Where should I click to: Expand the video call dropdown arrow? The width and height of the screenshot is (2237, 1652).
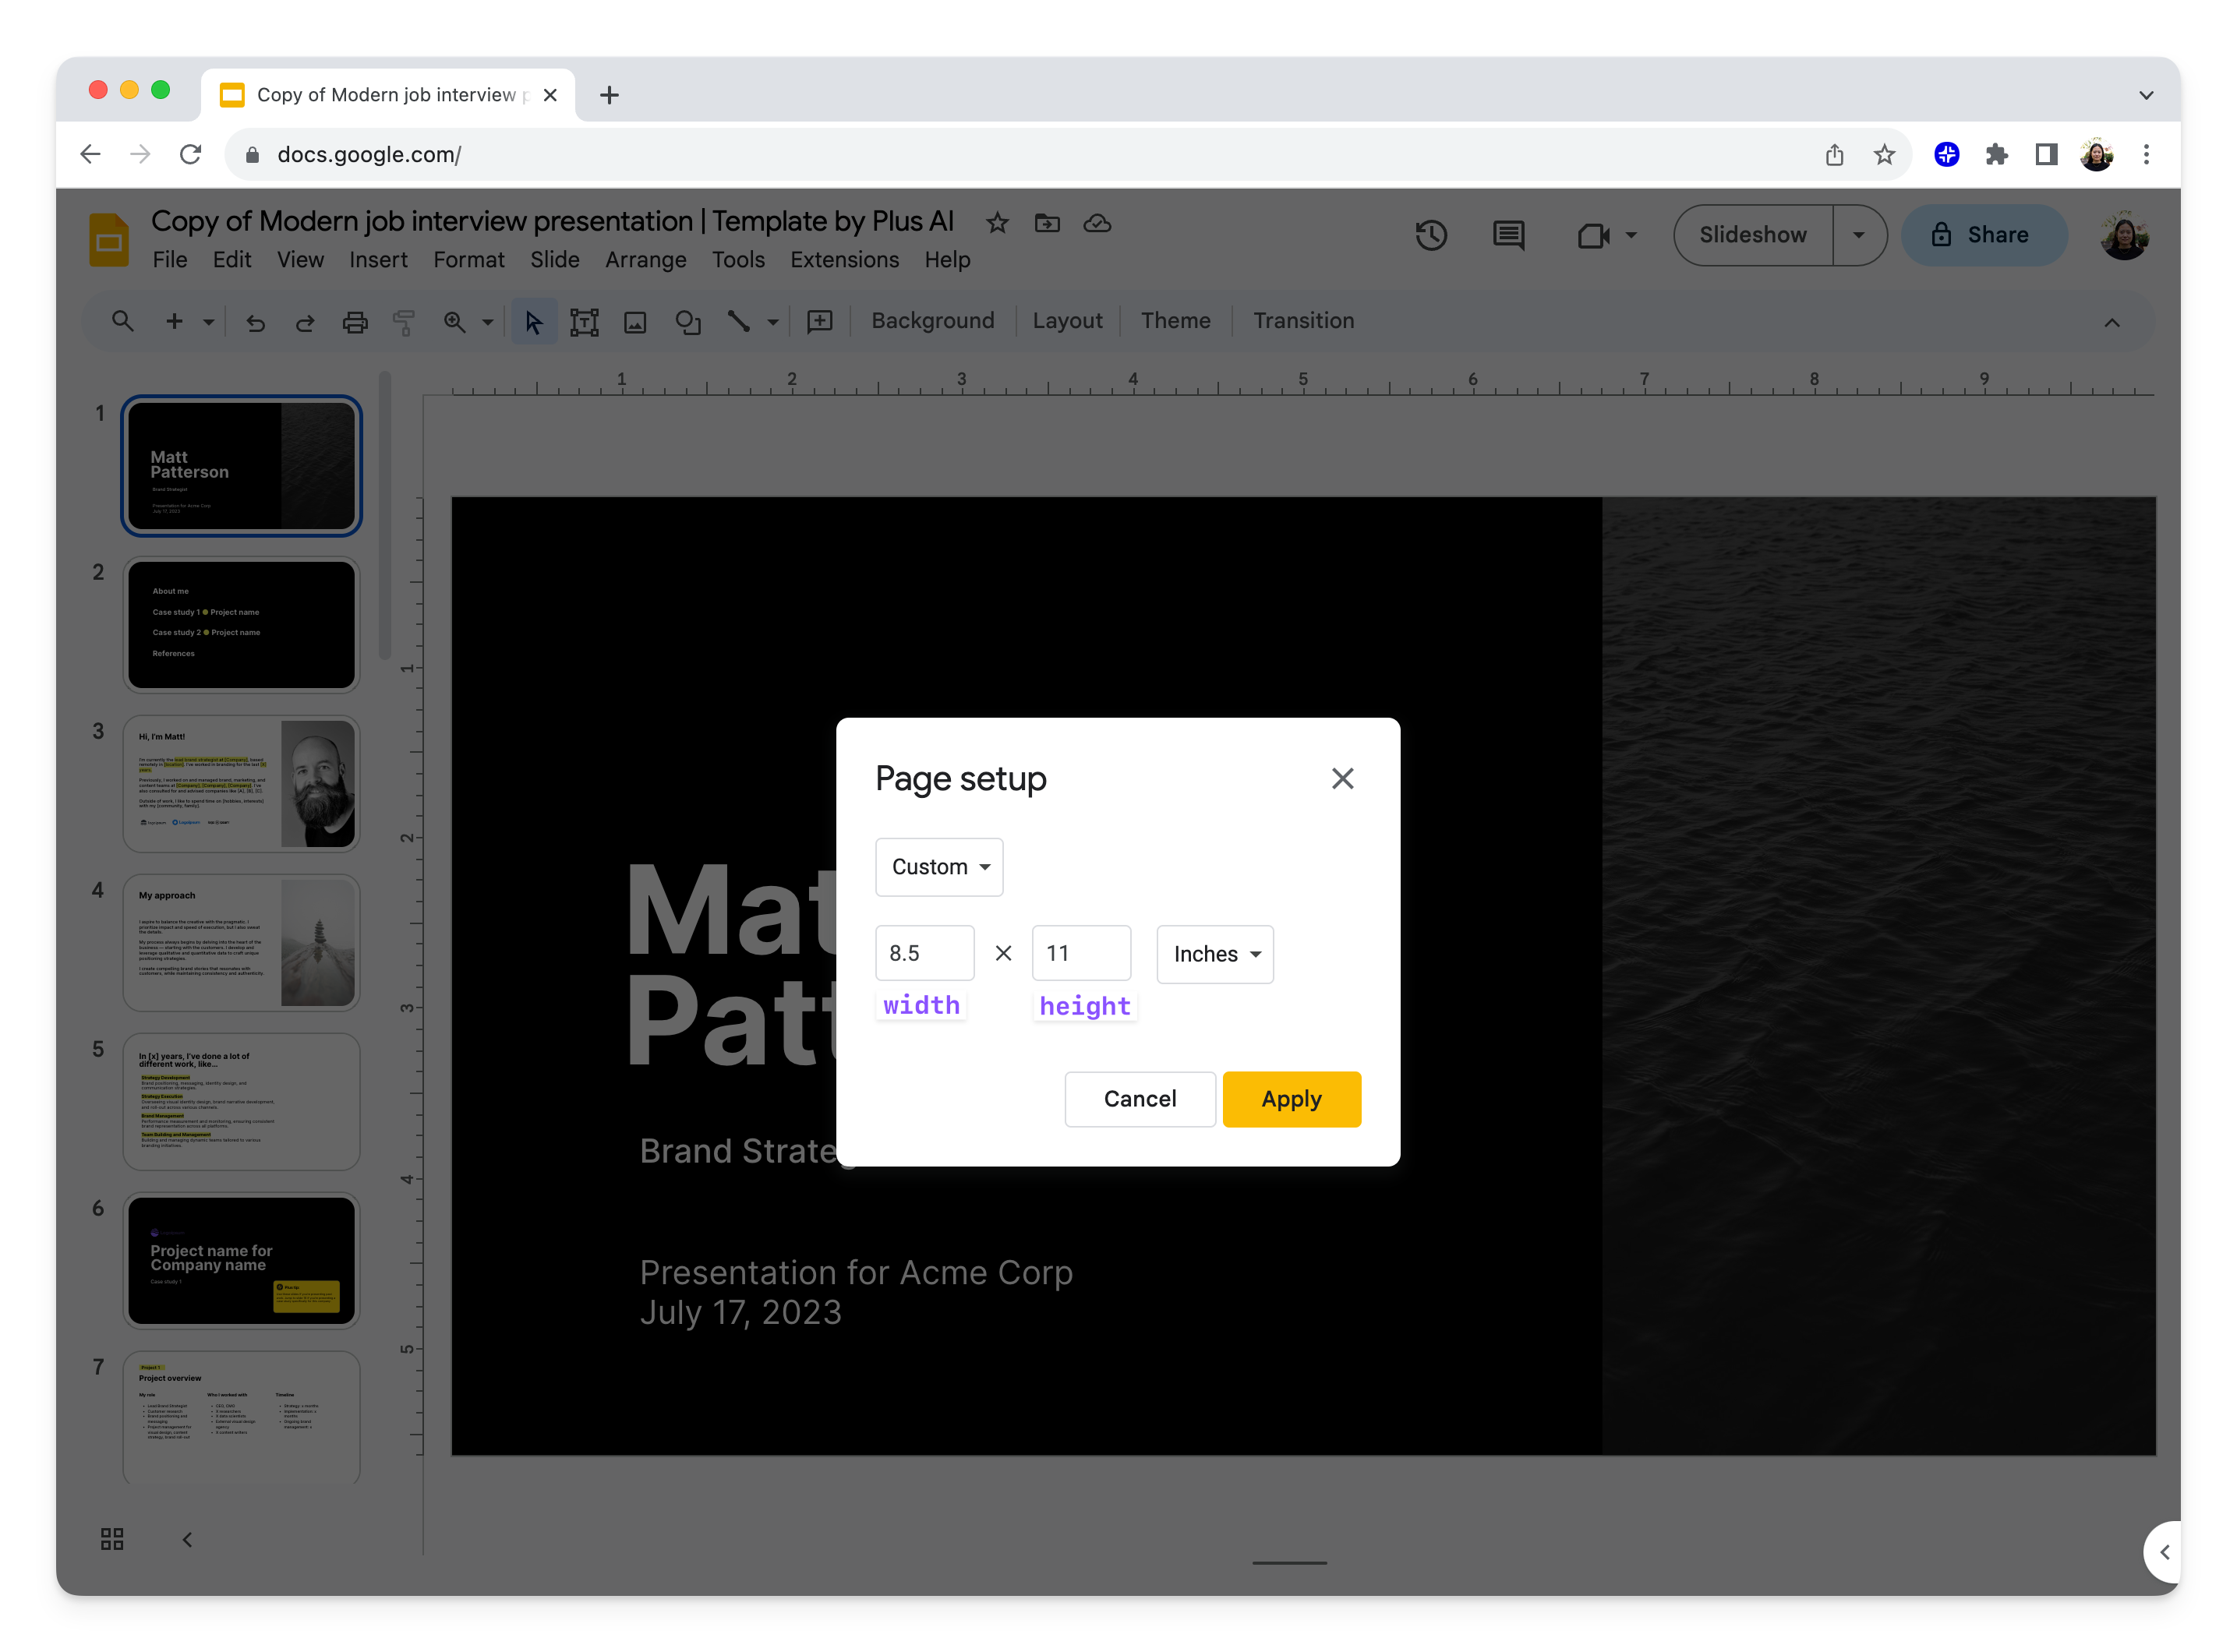pyautogui.click(x=1631, y=236)
